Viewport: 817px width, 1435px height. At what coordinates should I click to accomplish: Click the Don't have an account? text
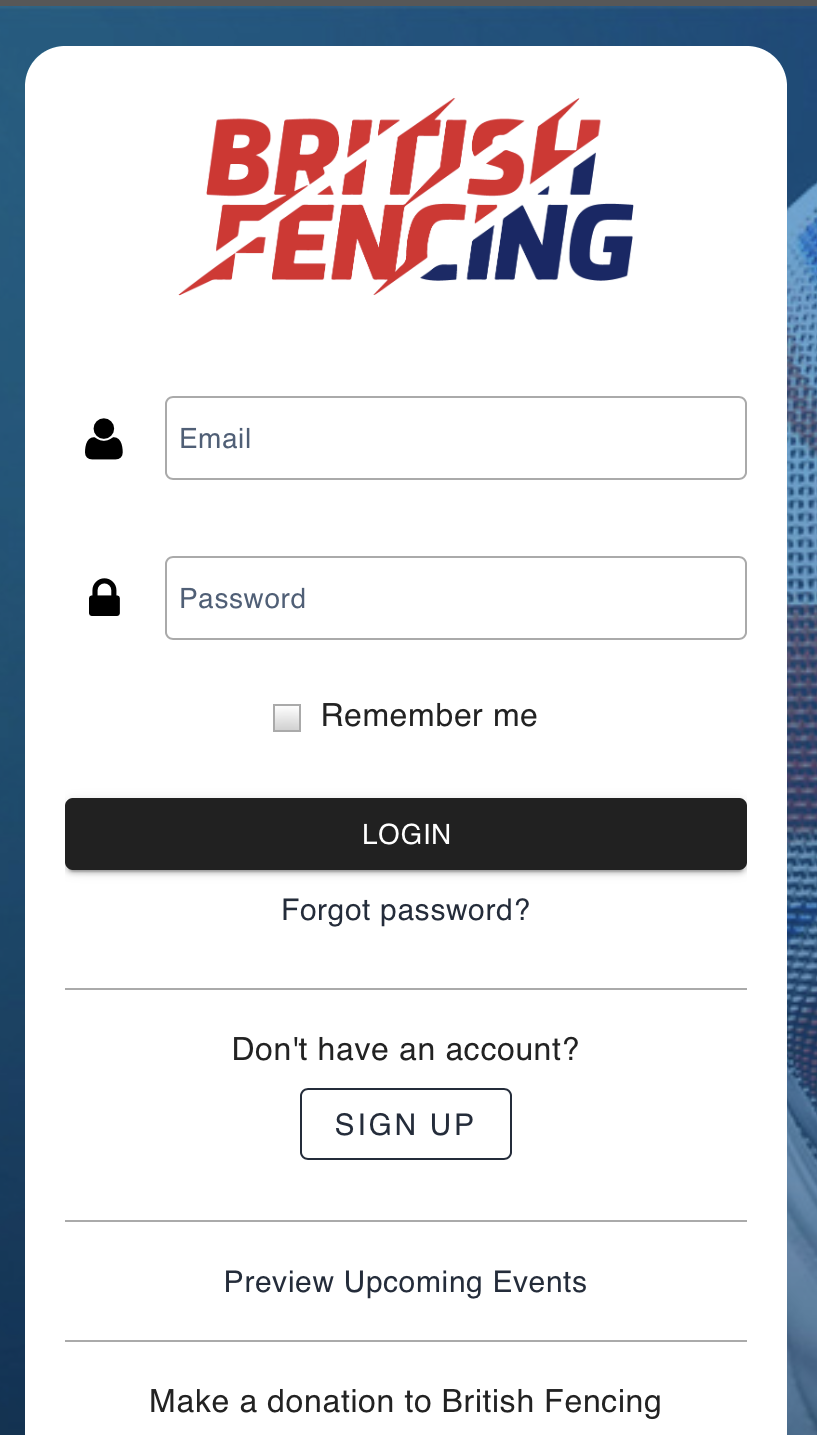click(x=406, y=1049)
